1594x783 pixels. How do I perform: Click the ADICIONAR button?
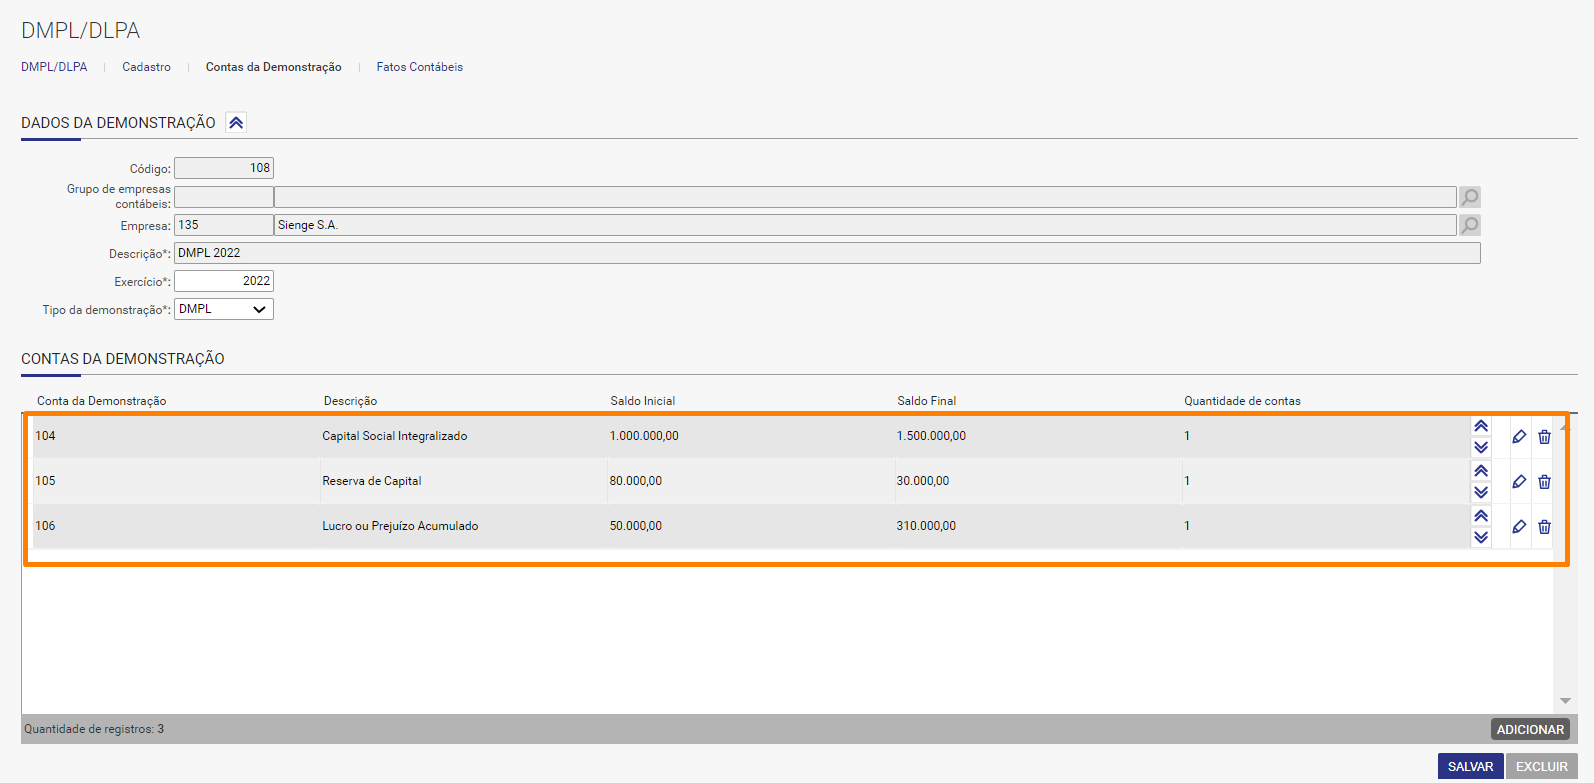[x=1530, y=729]
